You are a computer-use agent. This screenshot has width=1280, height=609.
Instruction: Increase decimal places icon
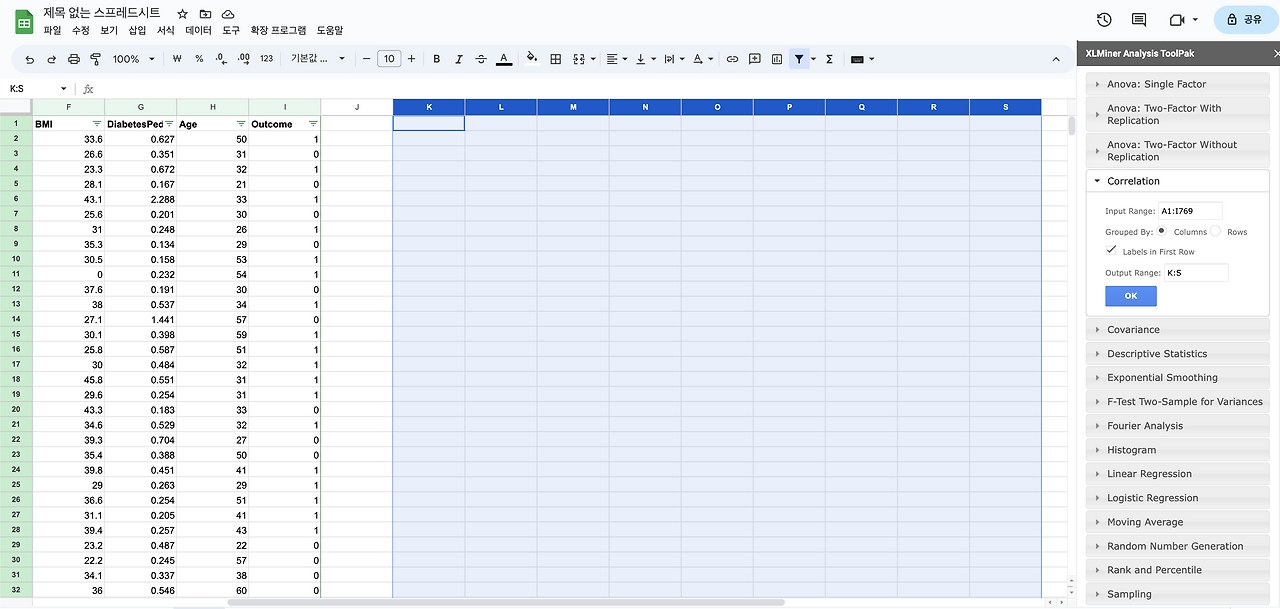pyautogui.click(x=244, y=59)
